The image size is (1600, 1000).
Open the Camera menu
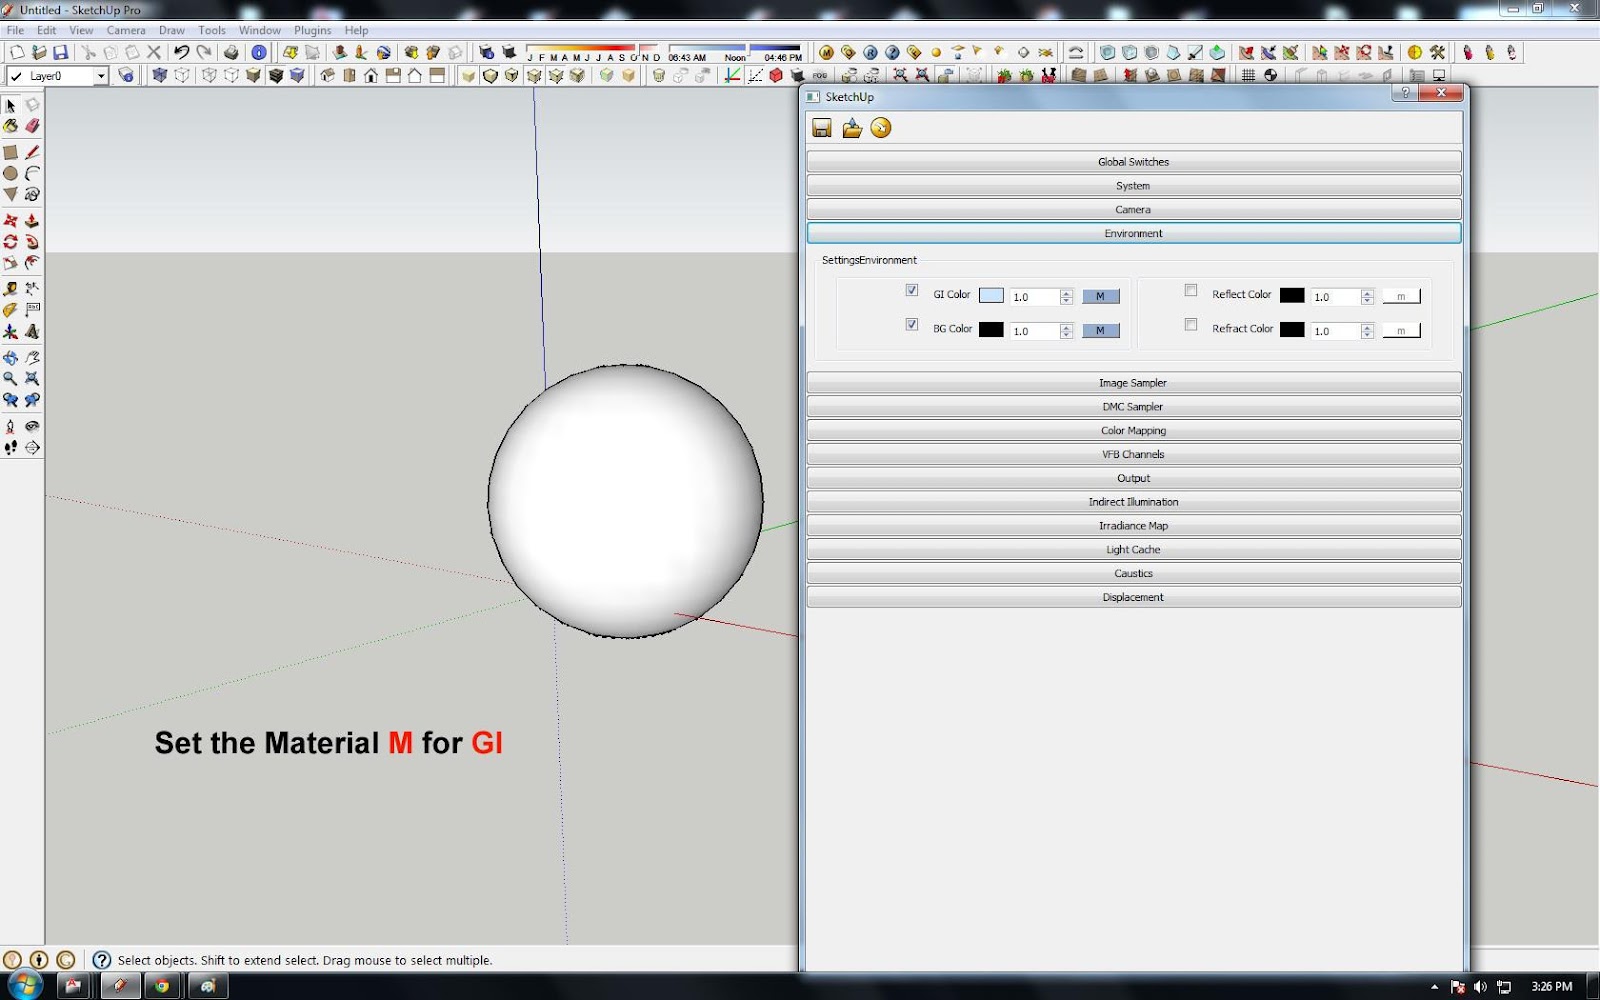click(x=126, y=30)
